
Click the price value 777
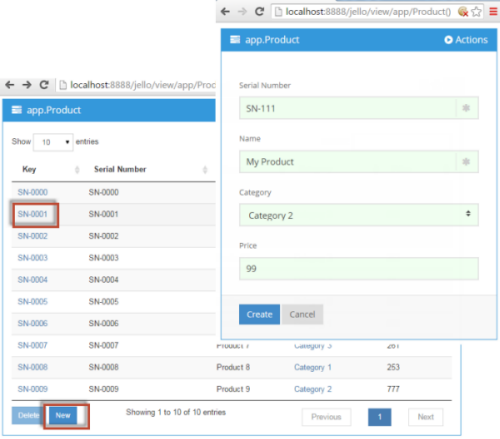tap(393, 389)
